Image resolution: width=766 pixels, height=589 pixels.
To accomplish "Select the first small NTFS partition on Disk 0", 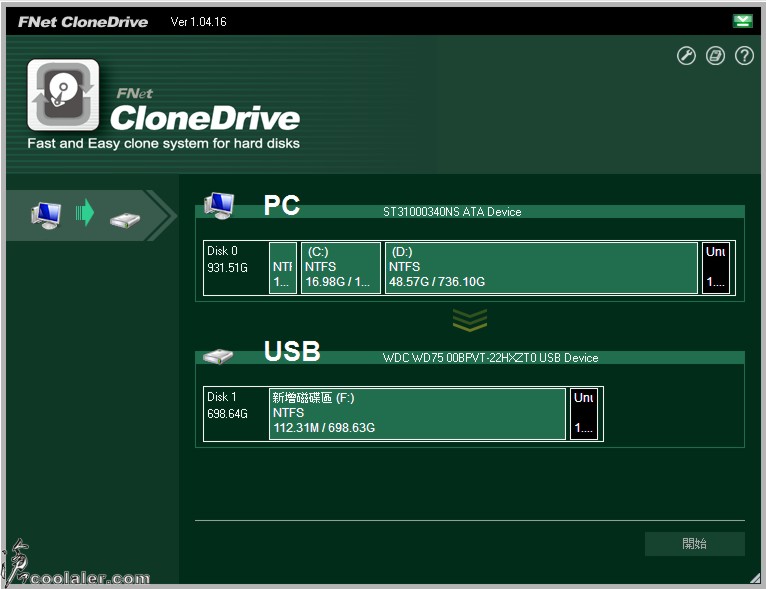I will pos(283,268).
